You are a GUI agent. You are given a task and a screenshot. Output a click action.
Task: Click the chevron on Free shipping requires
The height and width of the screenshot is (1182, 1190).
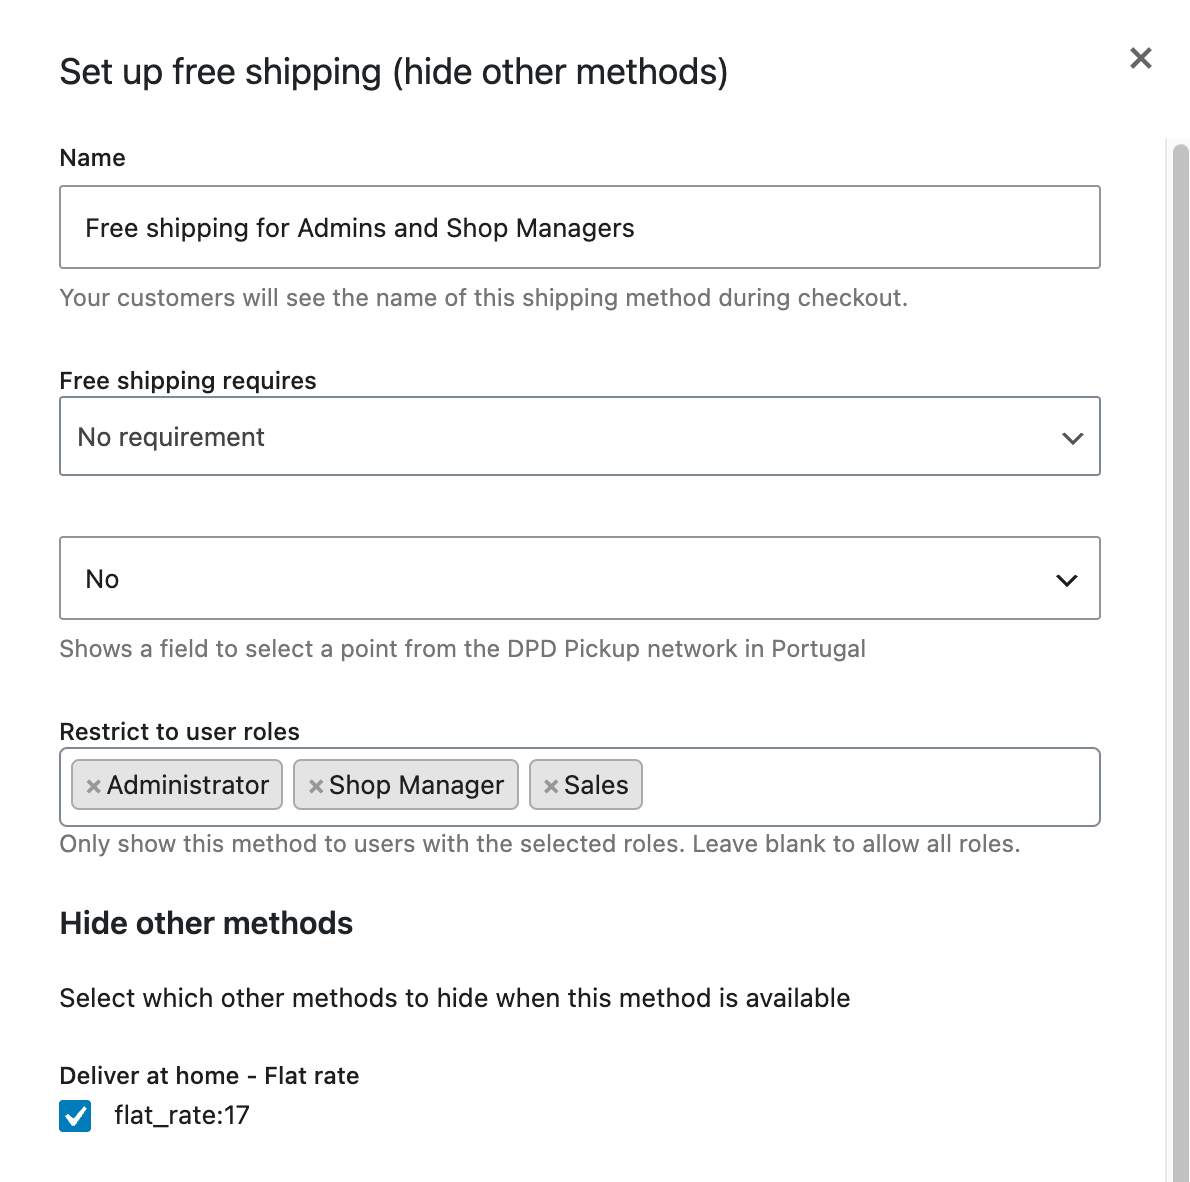pyautogui.click(x=1071, y=437)
